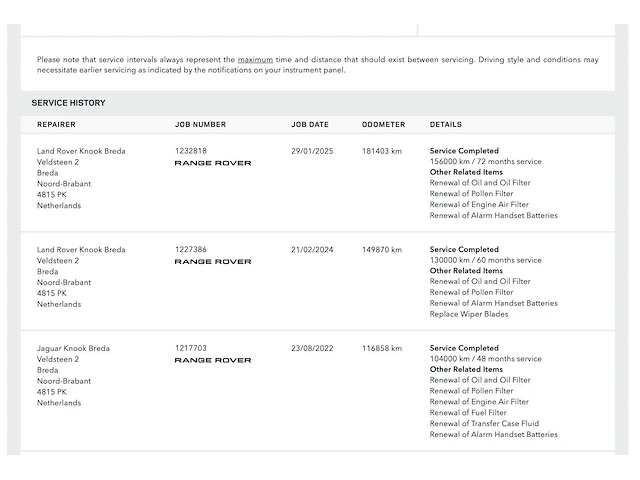Screen dimensions: 640x480
Task: Click the Range Rover logo for job 1232818
Action: point(213,163)
